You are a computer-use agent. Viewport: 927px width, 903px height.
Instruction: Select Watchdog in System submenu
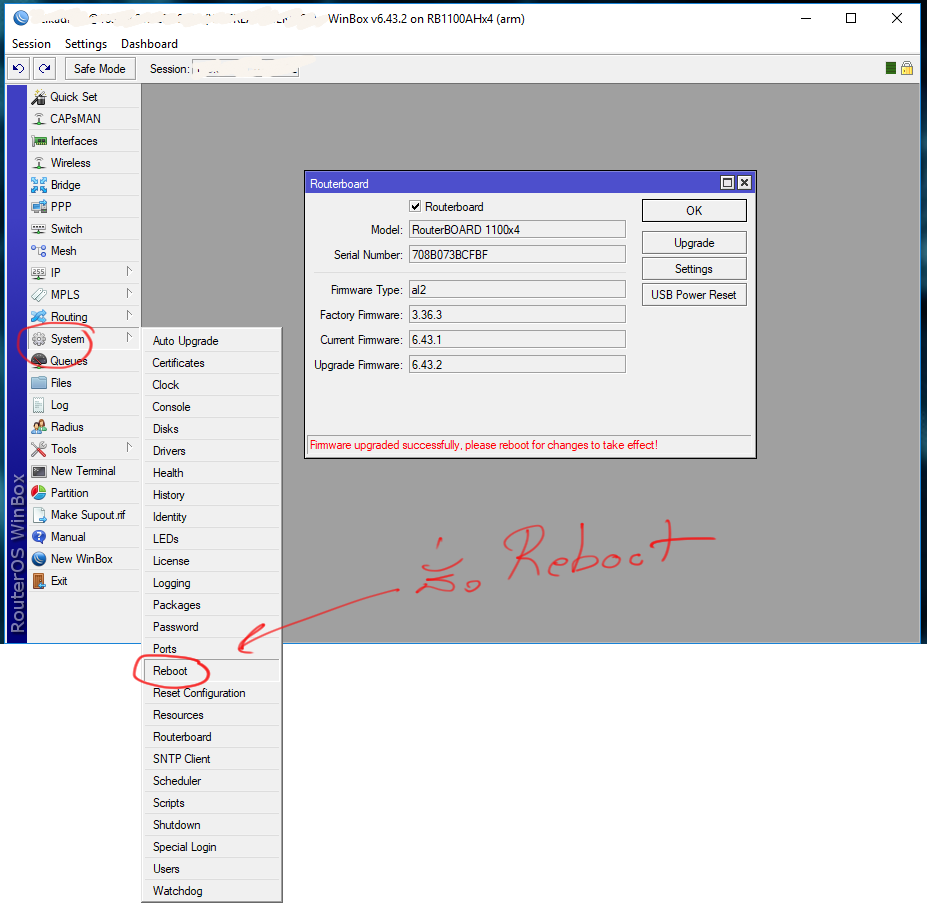point(212,891)
